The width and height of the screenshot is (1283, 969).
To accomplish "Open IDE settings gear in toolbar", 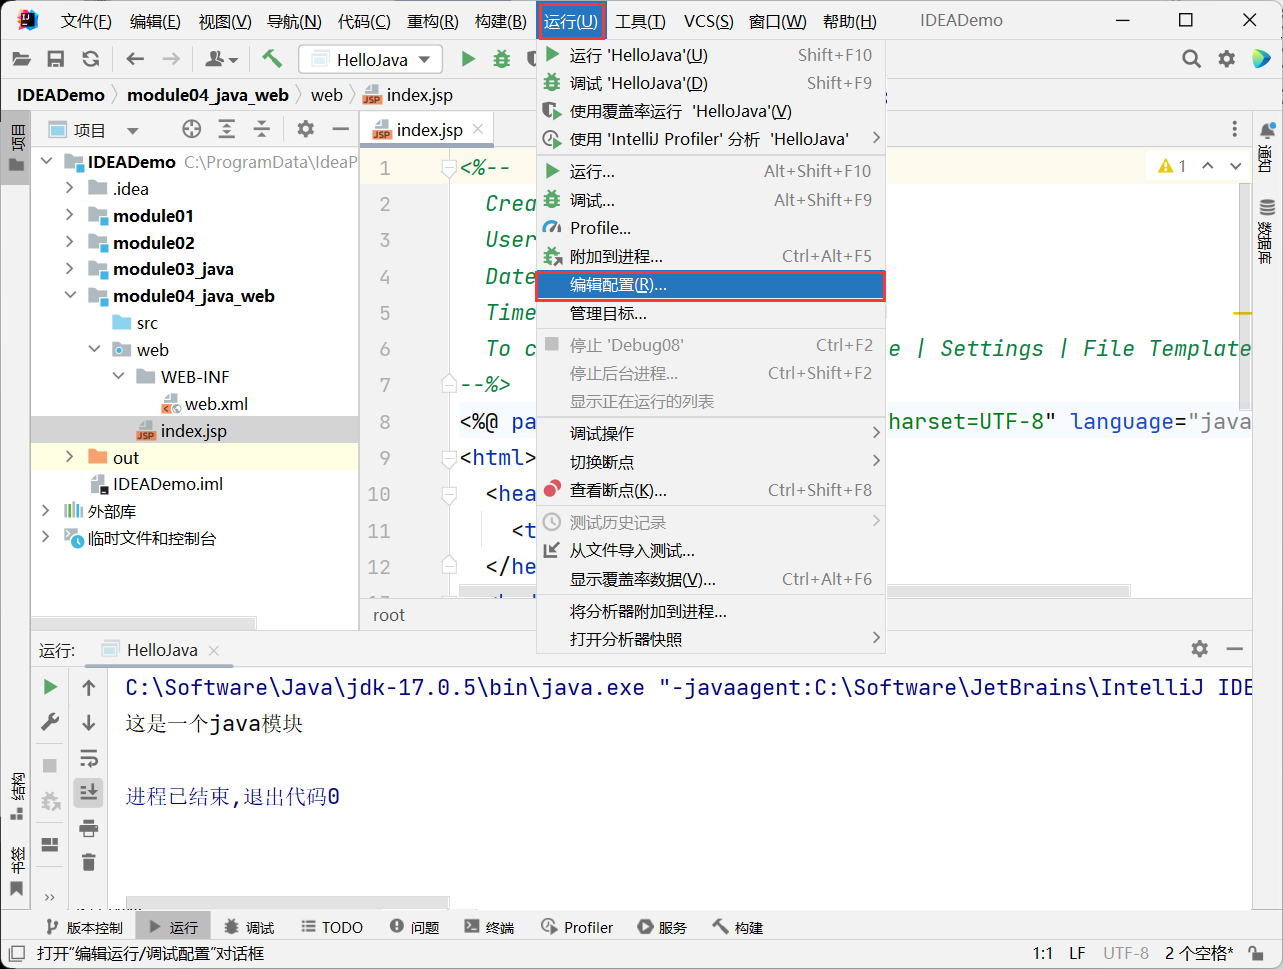I will pyautogui.click(x=1227, y=59).
